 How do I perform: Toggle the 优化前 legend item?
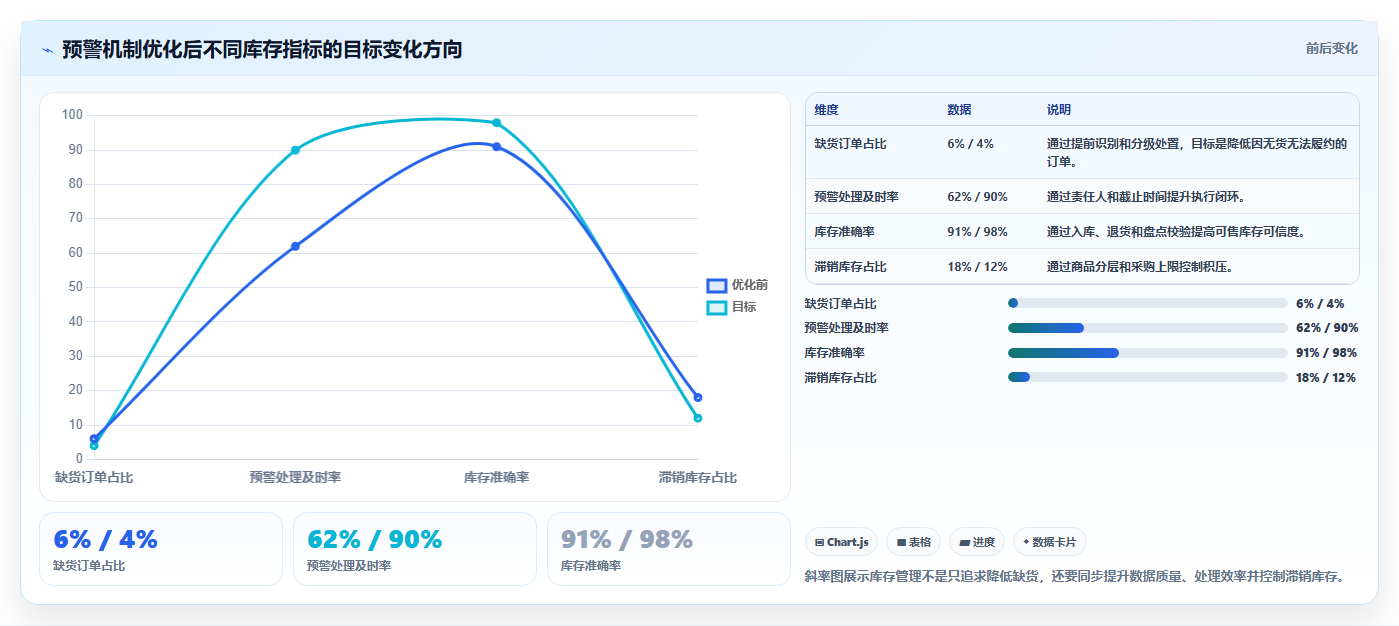[x=737, y=285]
